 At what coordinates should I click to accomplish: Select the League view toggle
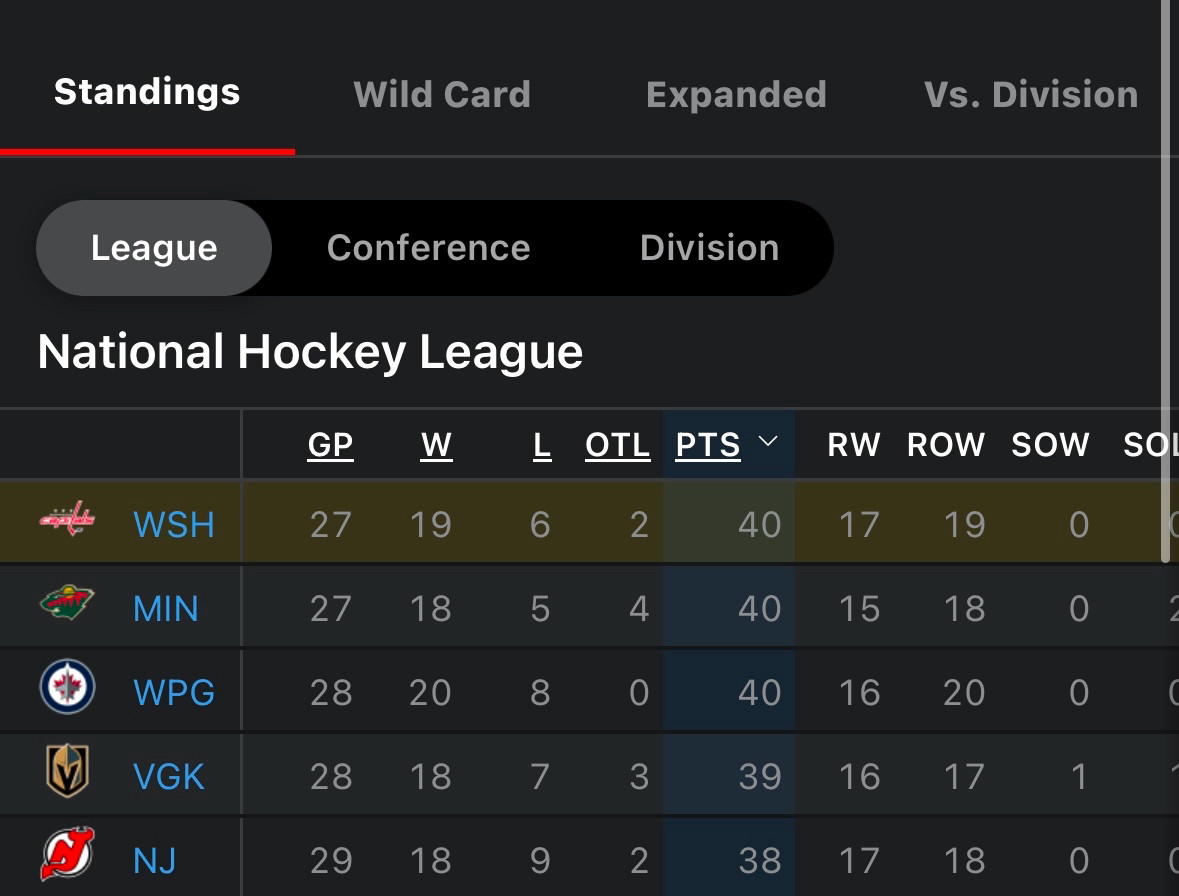point(154,248)
